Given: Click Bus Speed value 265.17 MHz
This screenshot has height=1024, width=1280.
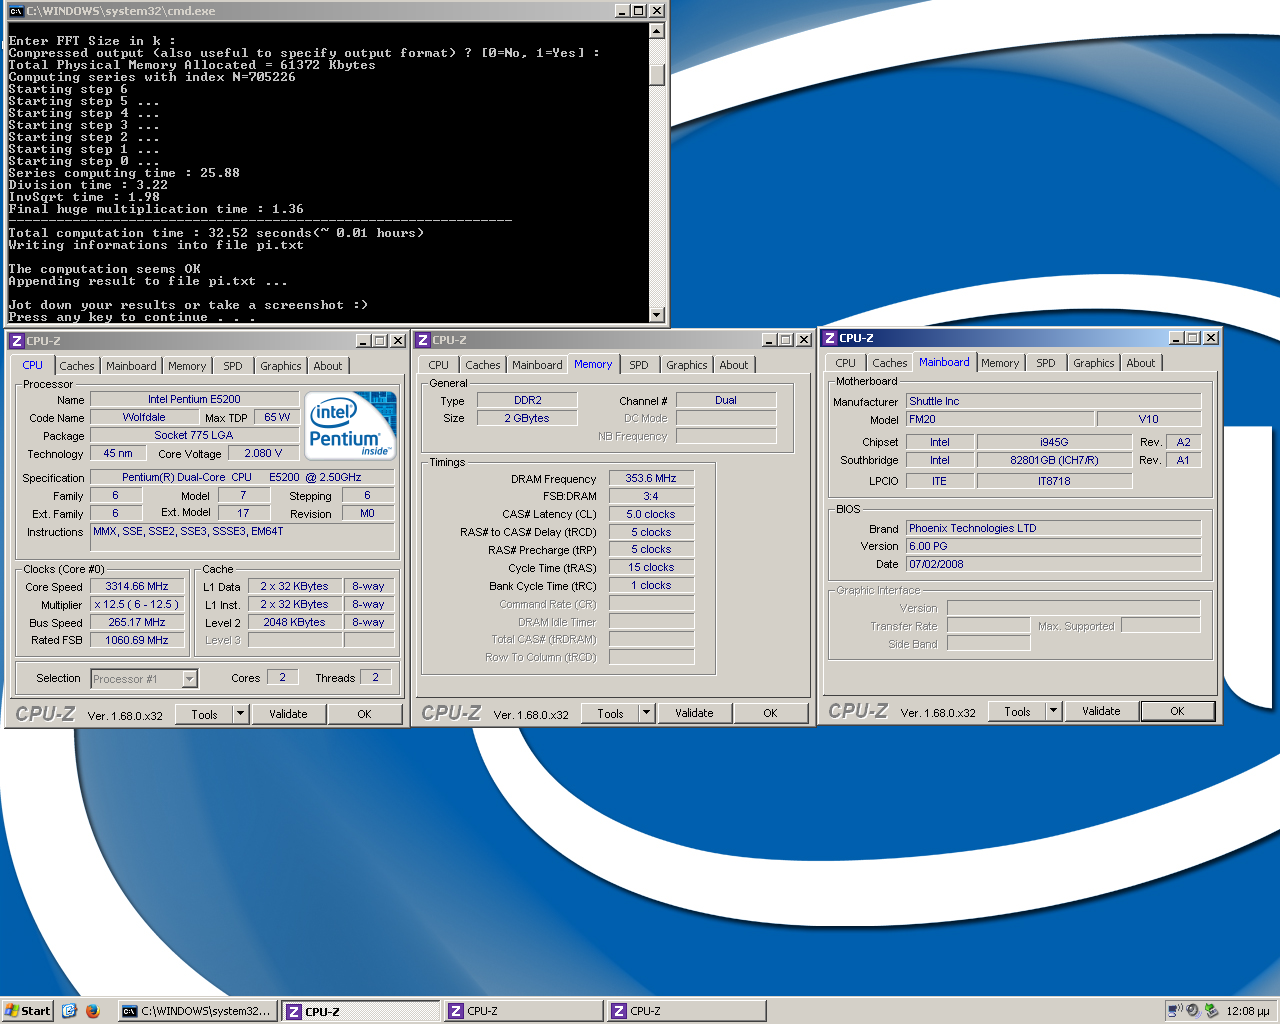Looking at the screenshot, I should pos(137,623).
